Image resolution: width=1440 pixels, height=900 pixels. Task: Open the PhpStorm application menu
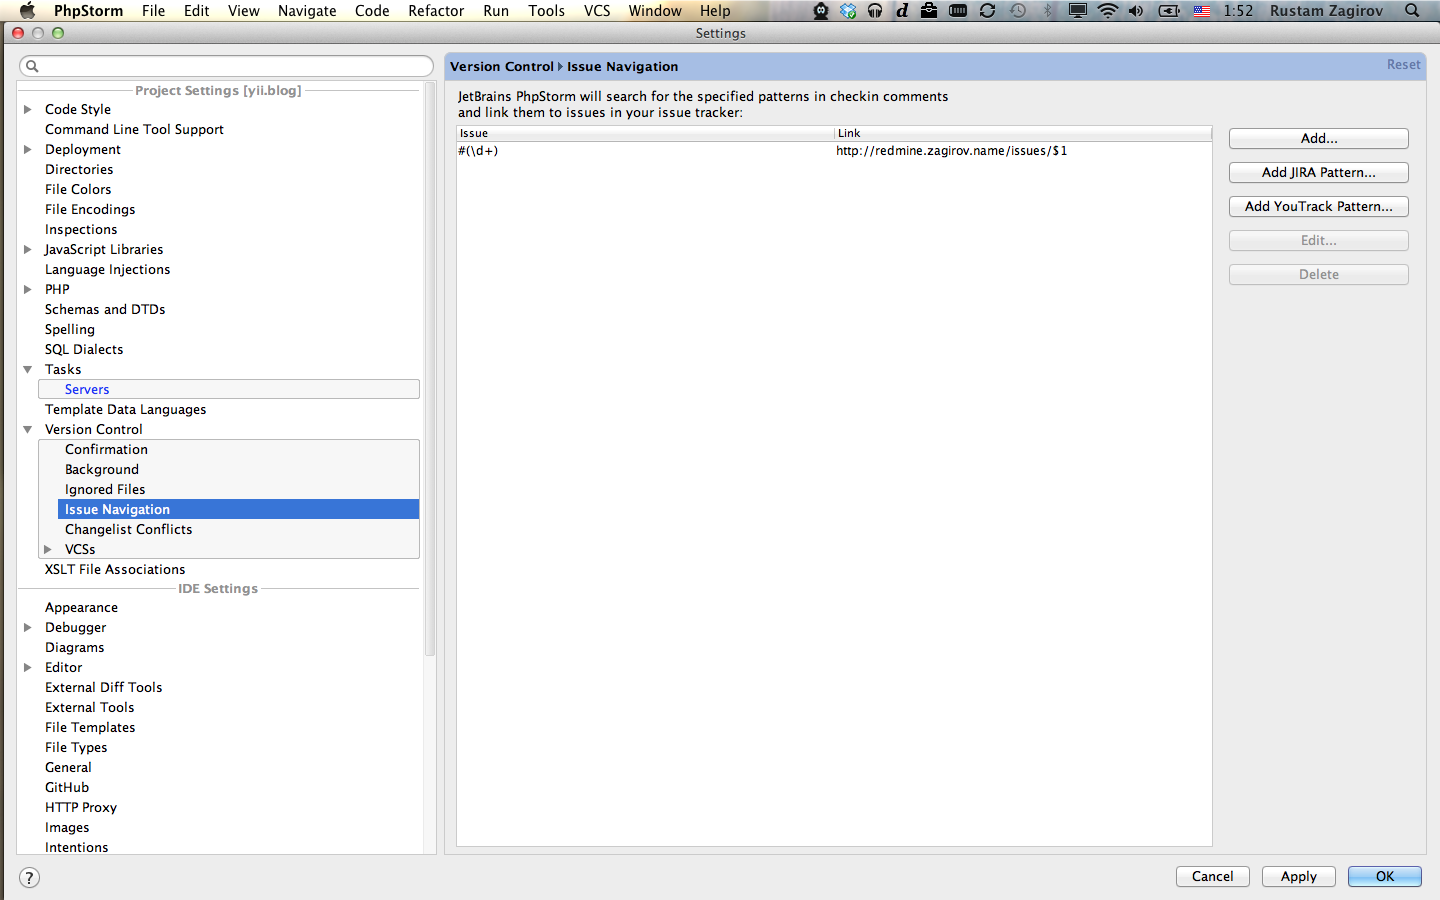coord(88,11)
